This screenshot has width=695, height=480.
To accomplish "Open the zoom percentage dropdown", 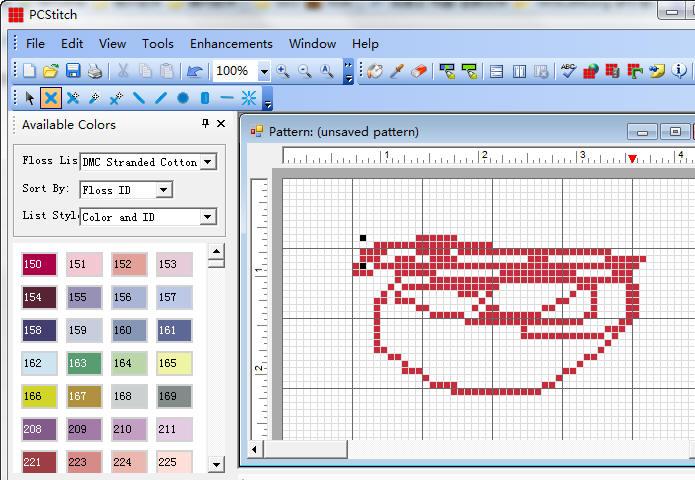I will point(264,72).
